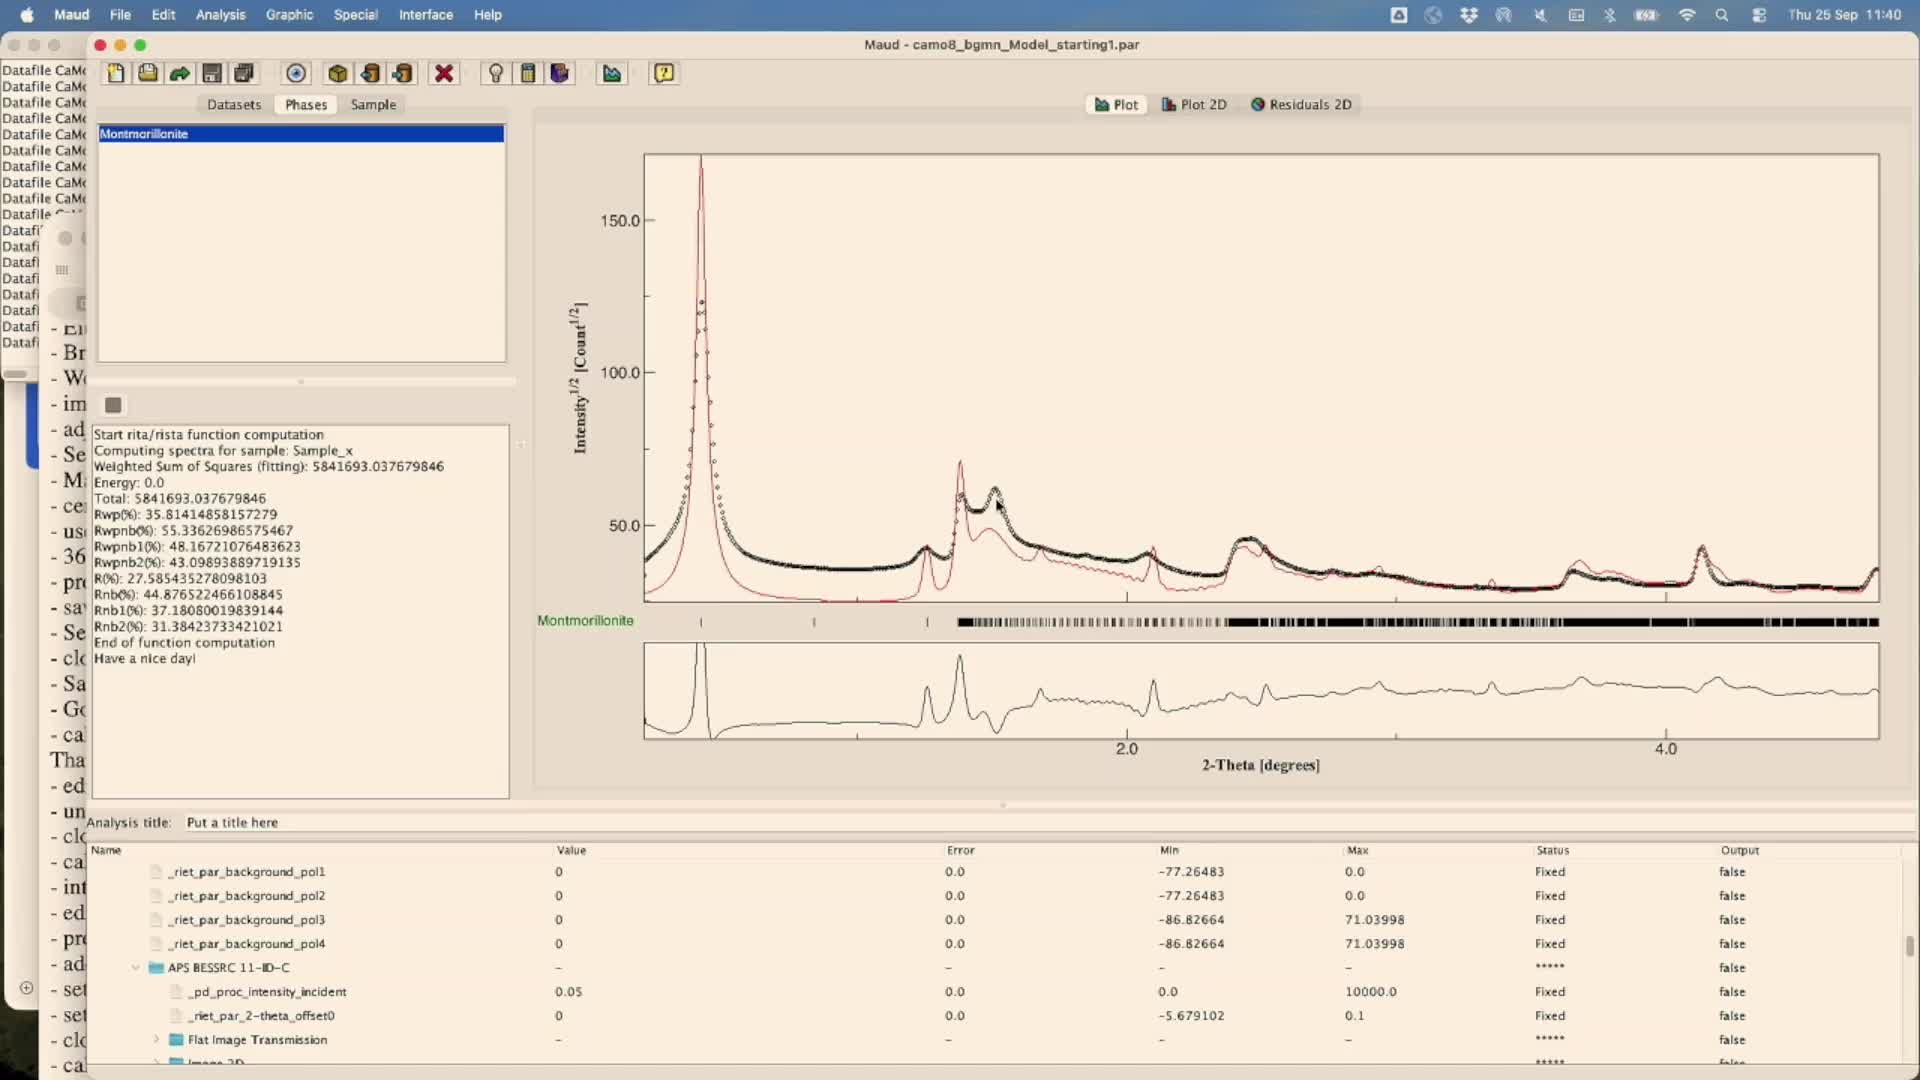
Task: Click the light bulb wizard icon
Action: pos(495,73)
